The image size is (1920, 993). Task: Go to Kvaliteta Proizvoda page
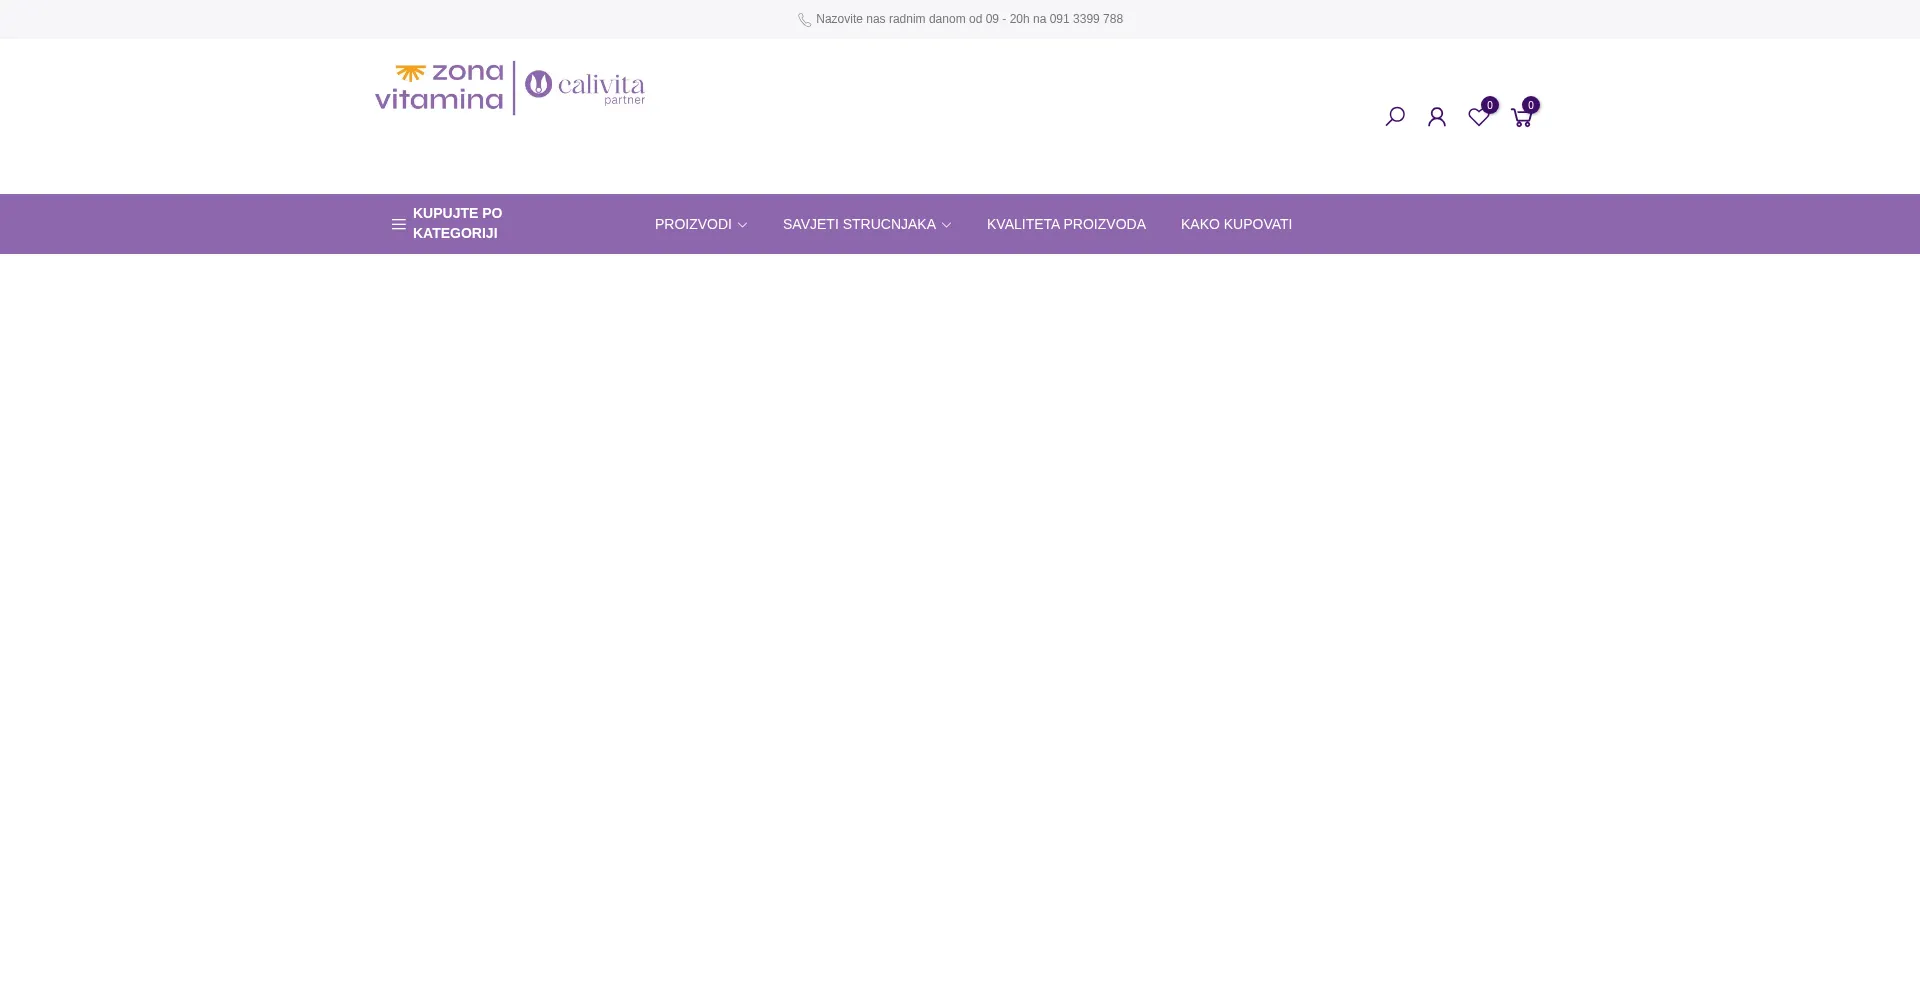coord(1066,224)
